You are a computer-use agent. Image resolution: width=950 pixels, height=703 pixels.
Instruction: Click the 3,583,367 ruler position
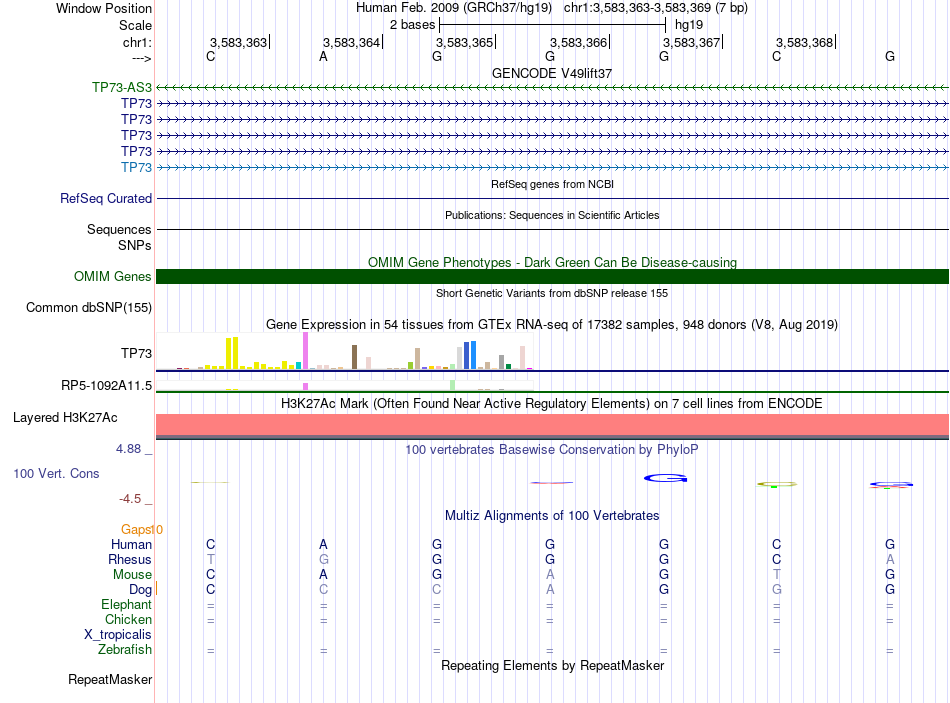click(x=691, y=42)
